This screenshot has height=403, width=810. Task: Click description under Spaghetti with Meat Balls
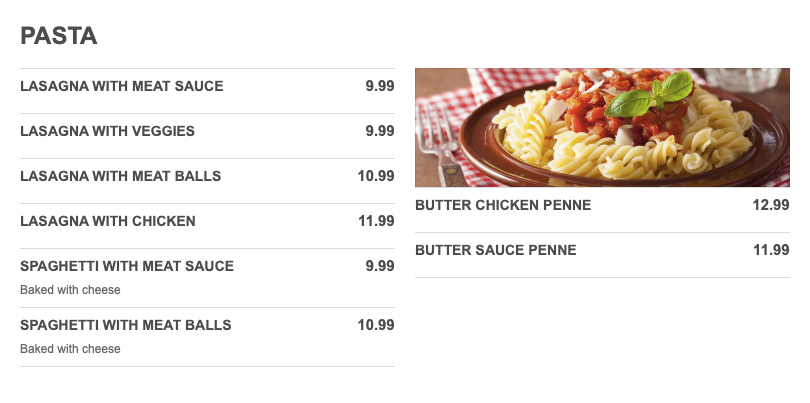point(70,349)
